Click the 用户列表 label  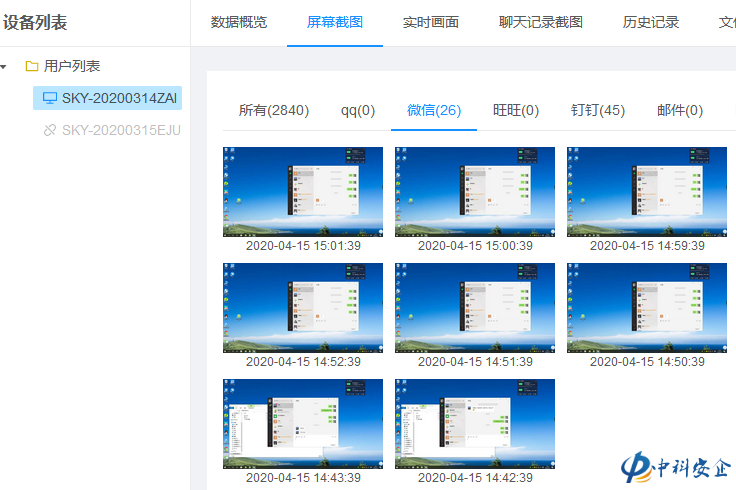click(x=72, y=66)
